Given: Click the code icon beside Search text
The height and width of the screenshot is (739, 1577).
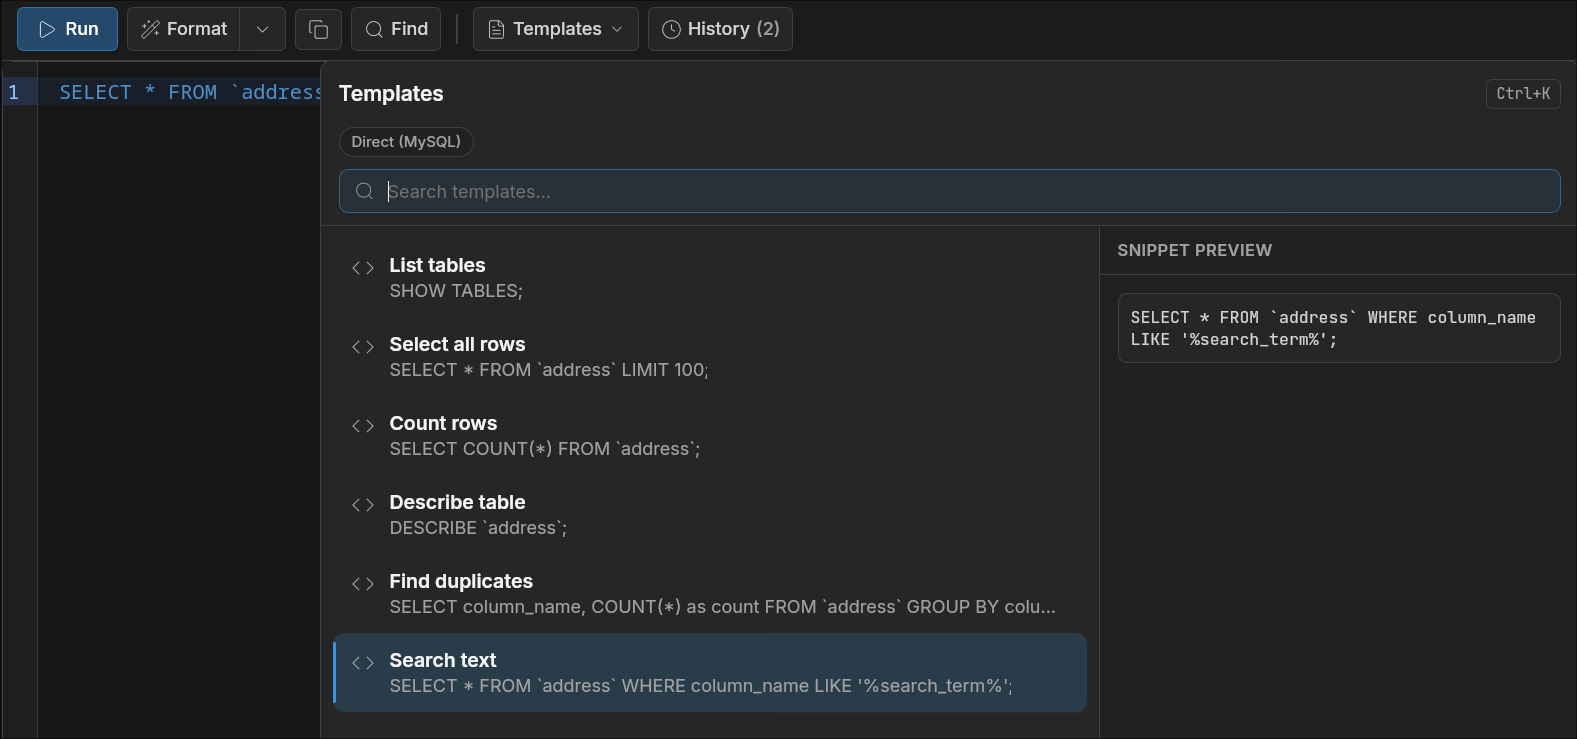Looking at the screenshot, I should tap(363, 662).
